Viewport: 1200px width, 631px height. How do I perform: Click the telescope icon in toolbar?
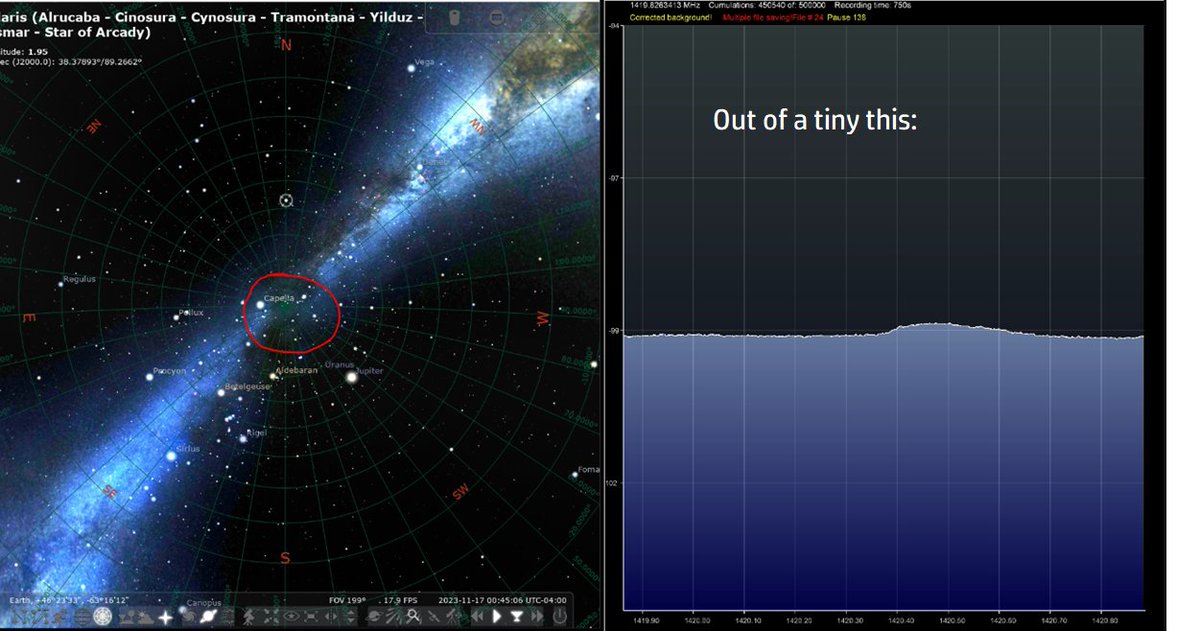(452, 617)
